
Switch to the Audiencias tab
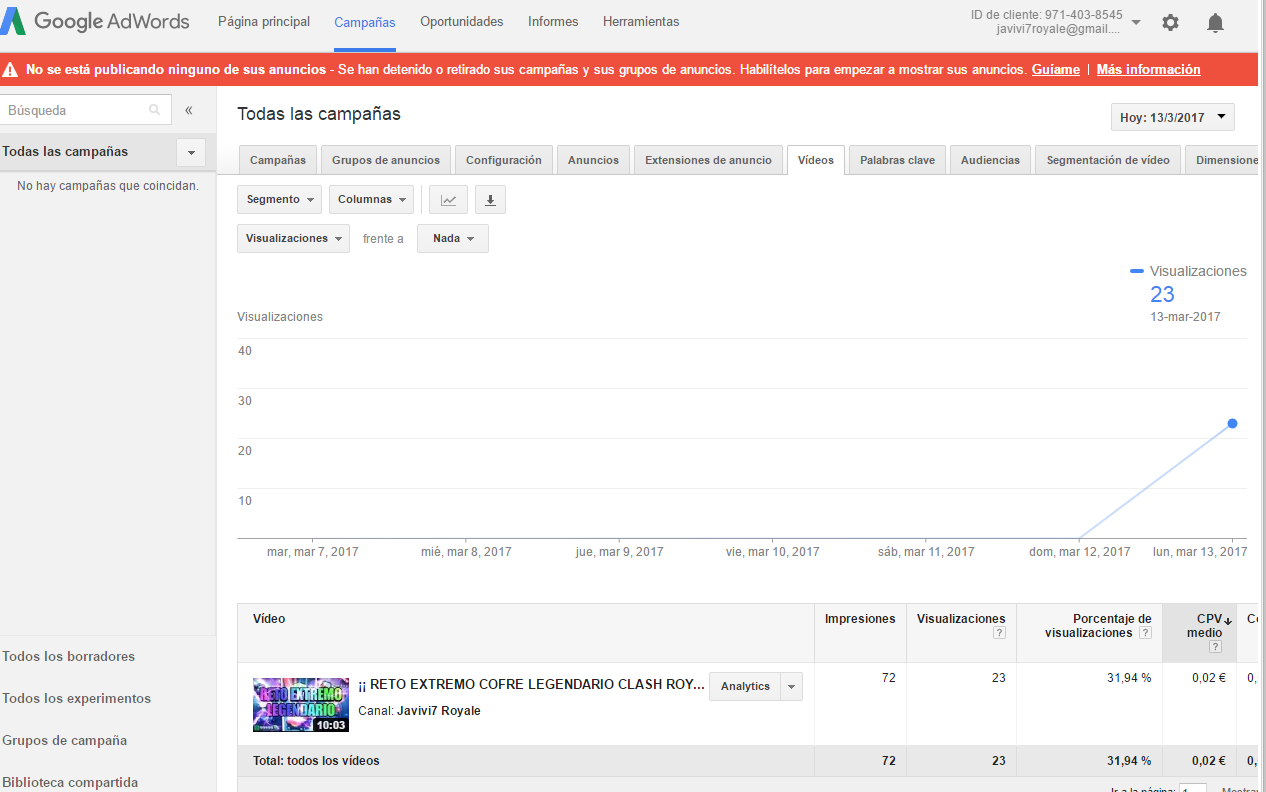tap(990, 160)
